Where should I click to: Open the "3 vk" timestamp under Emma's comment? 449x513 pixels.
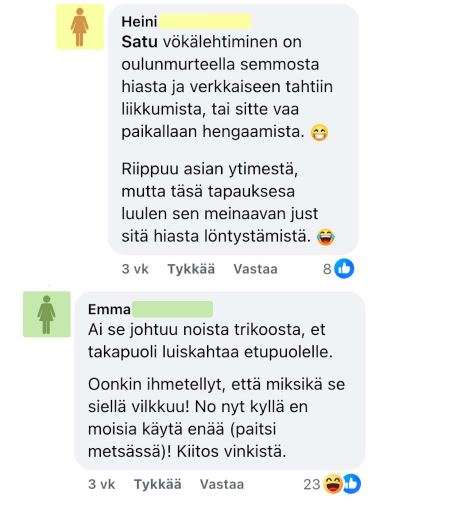[x=102, y=484]
